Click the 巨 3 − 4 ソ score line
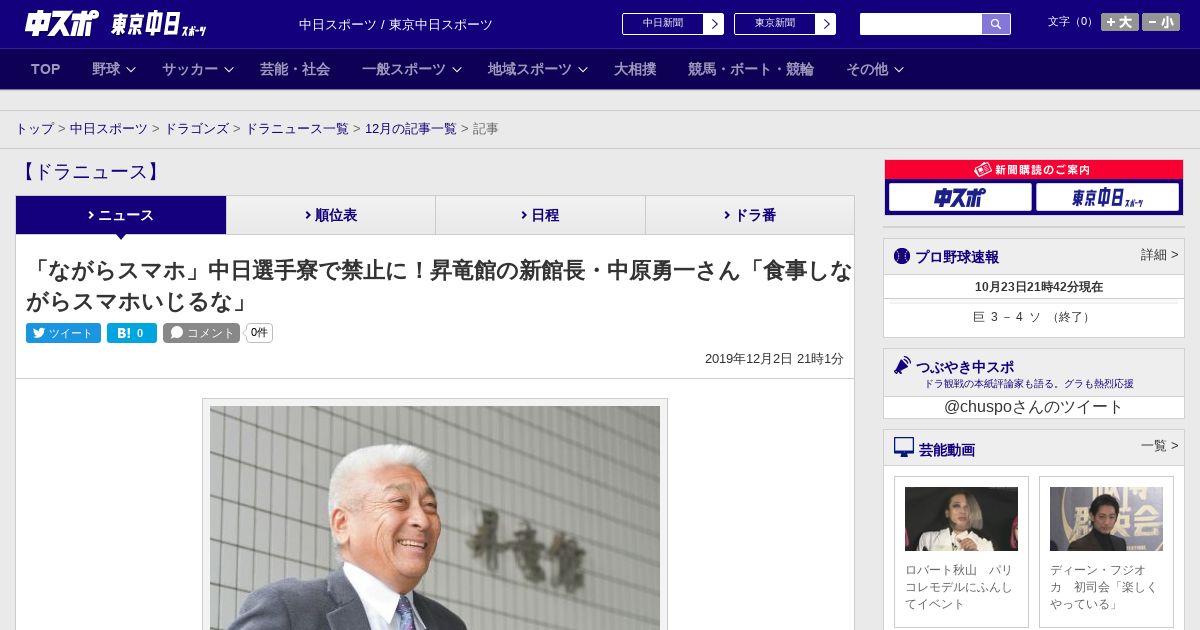Image resolution: width=1200 pixels, height=630 pixels. click(x=1033, y=317)
